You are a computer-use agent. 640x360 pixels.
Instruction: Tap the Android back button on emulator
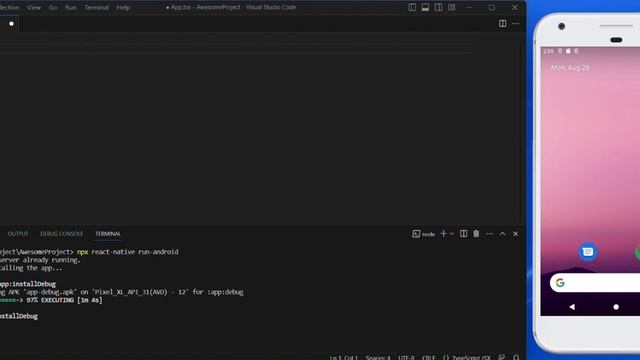[572, 307]
